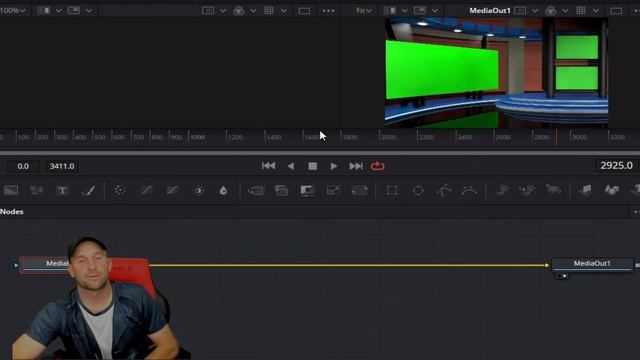Select the Paint tool icon
Screen dimensions: 640x360
pos(88,190)
